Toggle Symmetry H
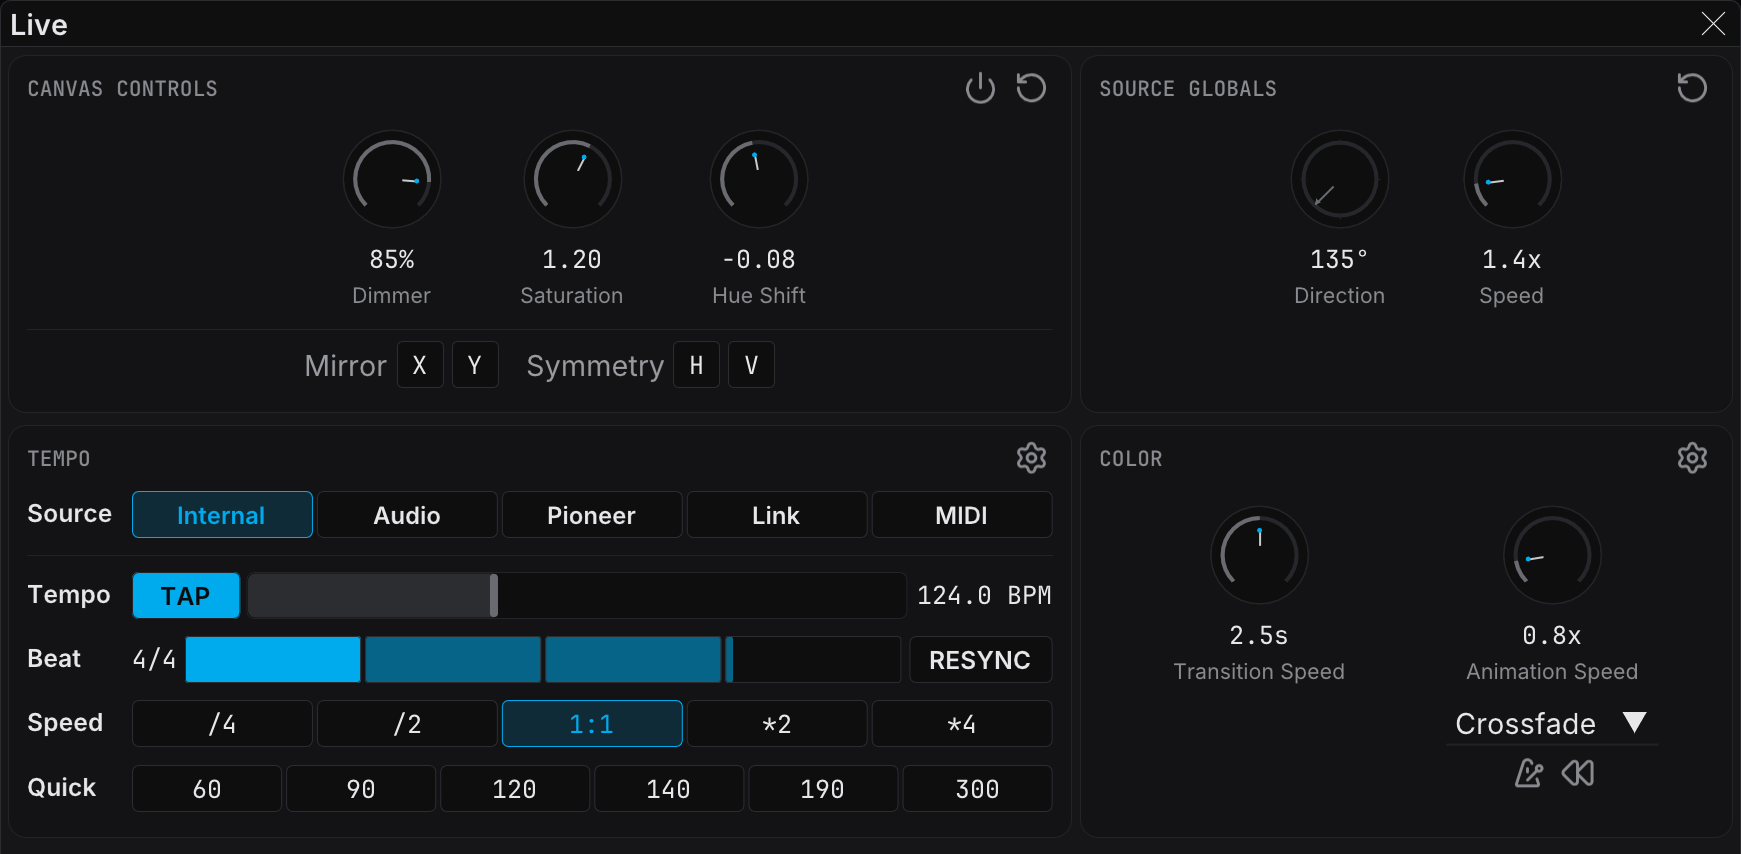 click(x=696, y=365)
